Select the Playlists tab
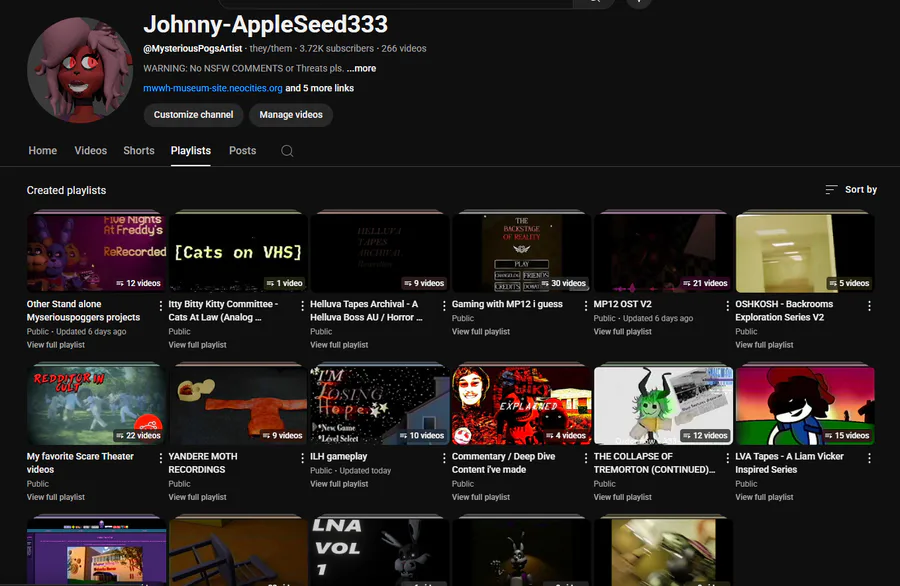The width and height of the screenshot is (900, 586). (x=191, y=150)
